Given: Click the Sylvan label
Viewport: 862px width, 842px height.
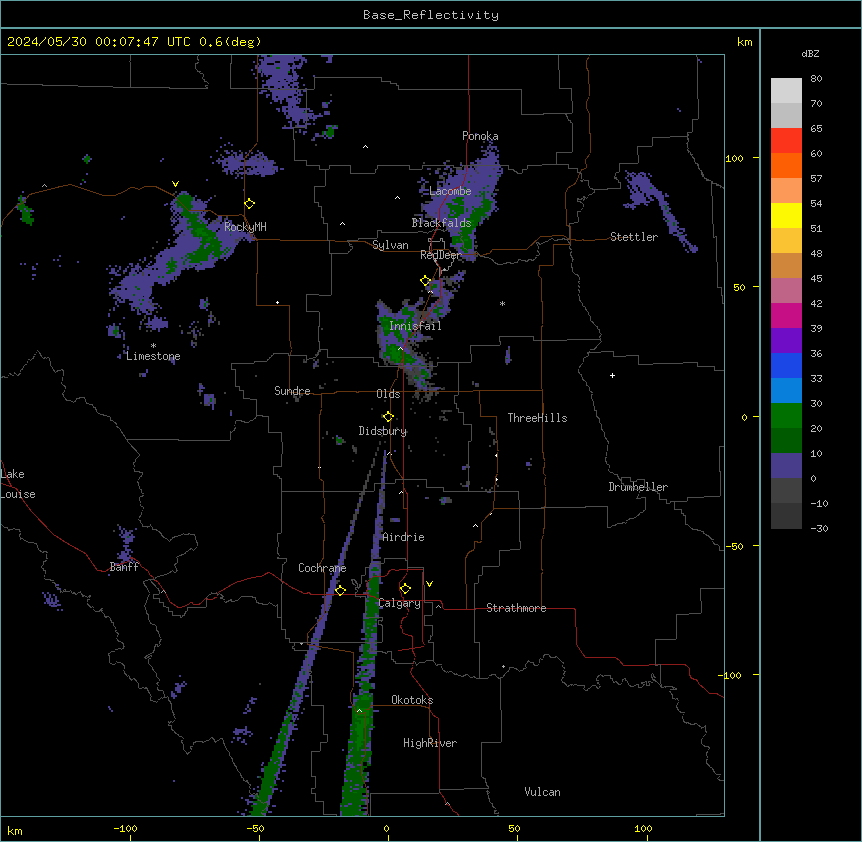Looking at the screenshot, I should coord(390,245).
